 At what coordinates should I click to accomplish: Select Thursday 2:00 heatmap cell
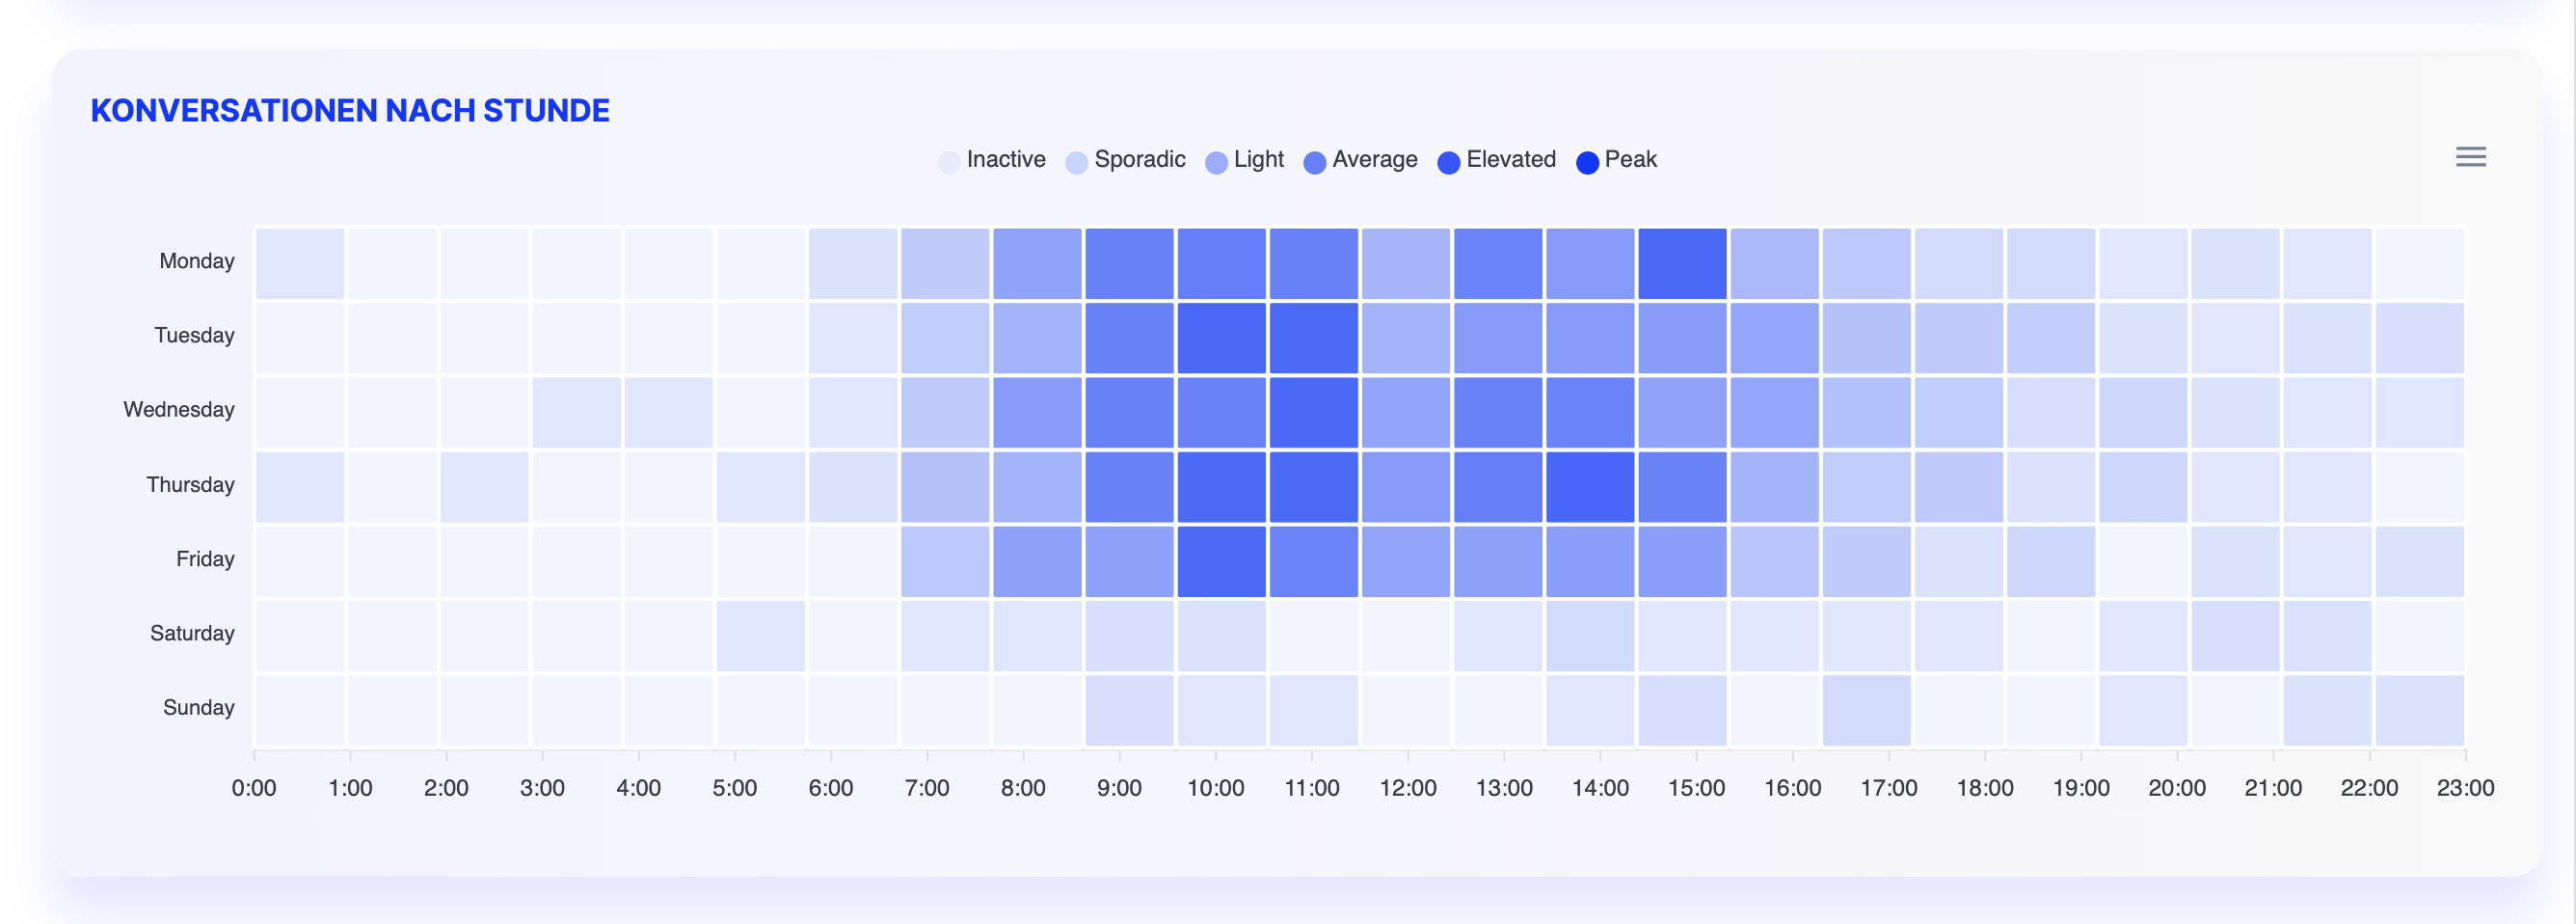click(484, 487)
